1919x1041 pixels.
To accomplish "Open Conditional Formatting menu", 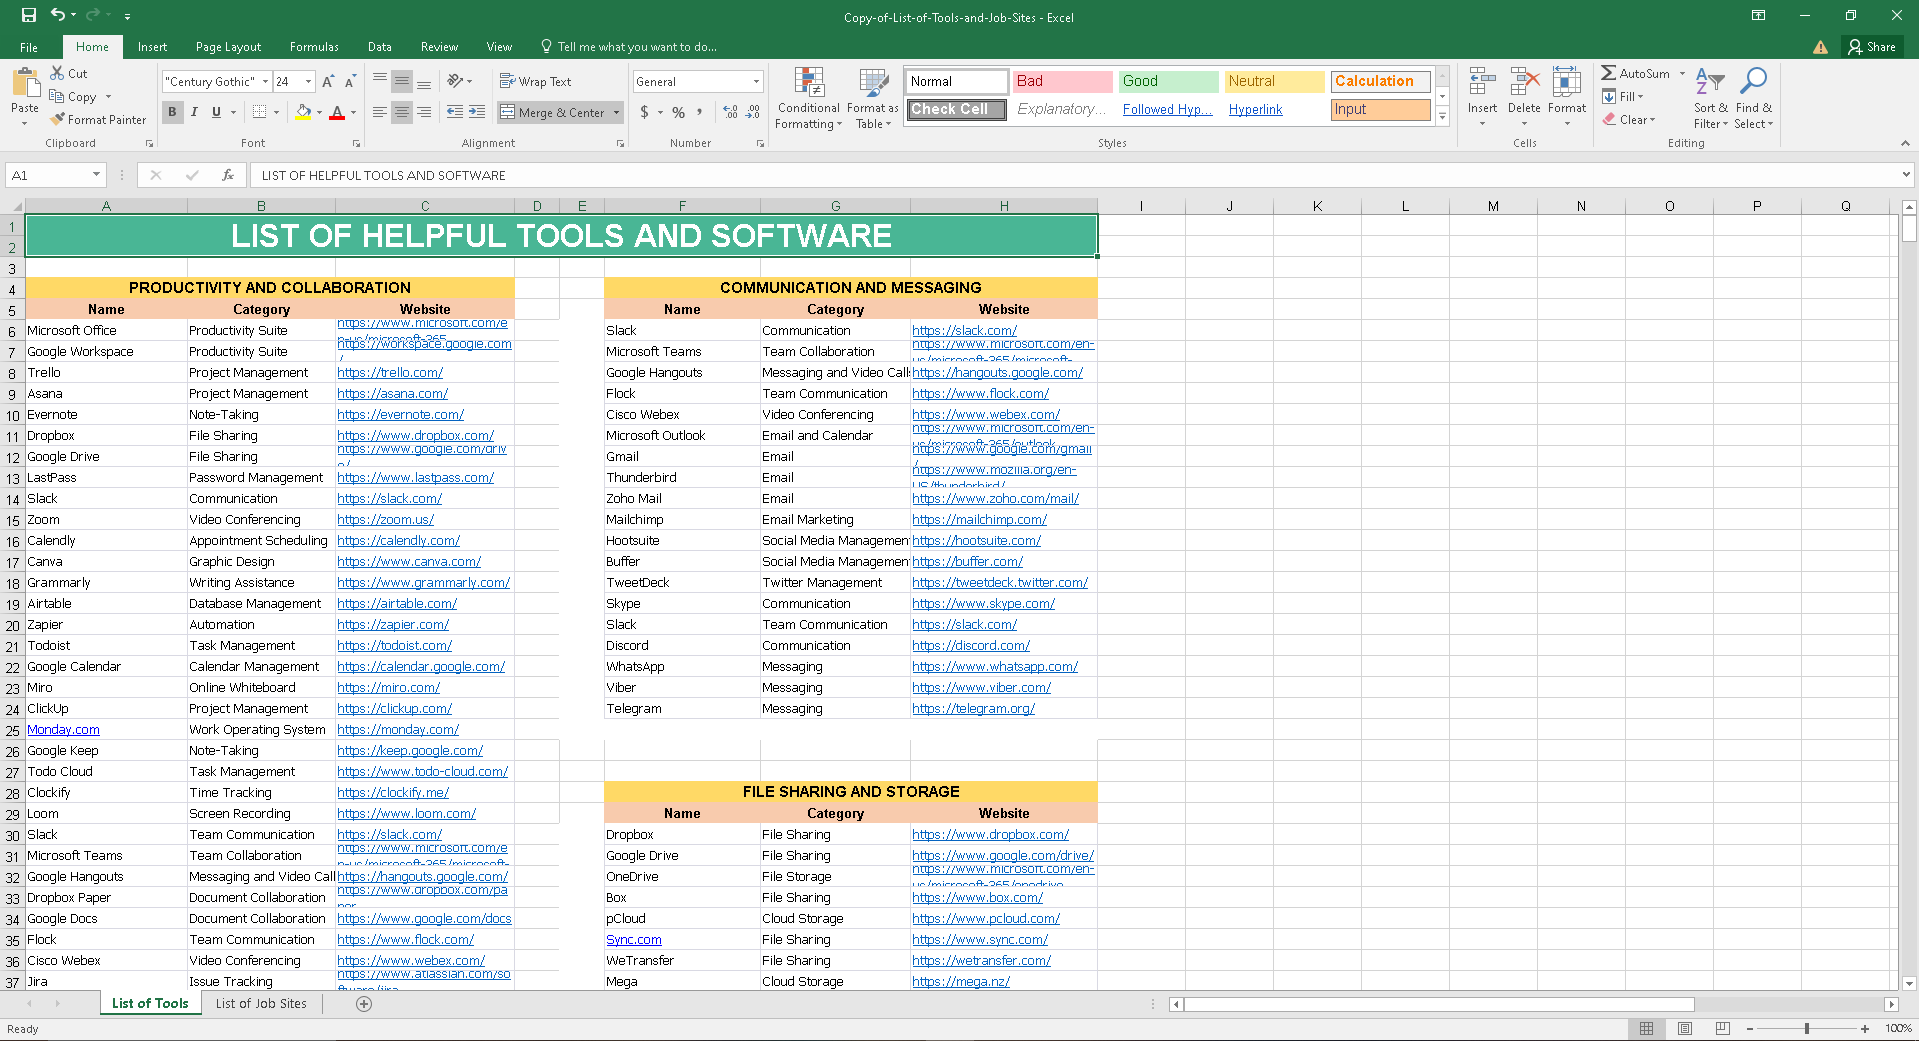I will click(x=808, y=99).
